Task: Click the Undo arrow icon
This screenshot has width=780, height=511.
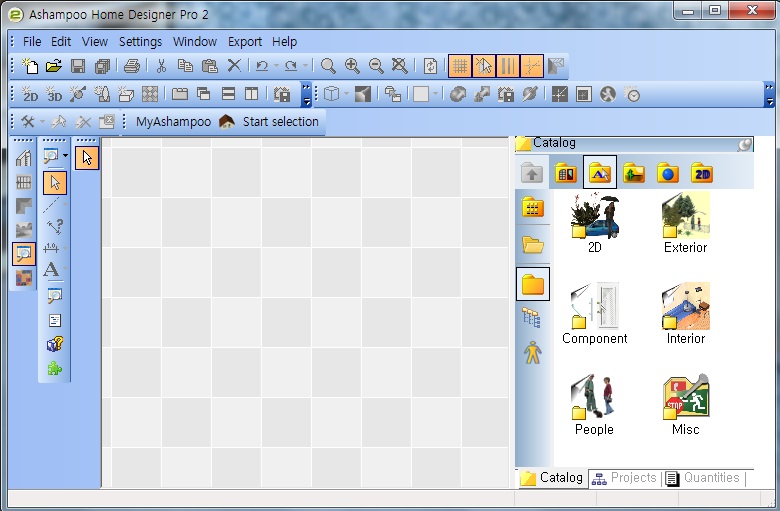Action: pyautogui.click(x=262, y=66)
